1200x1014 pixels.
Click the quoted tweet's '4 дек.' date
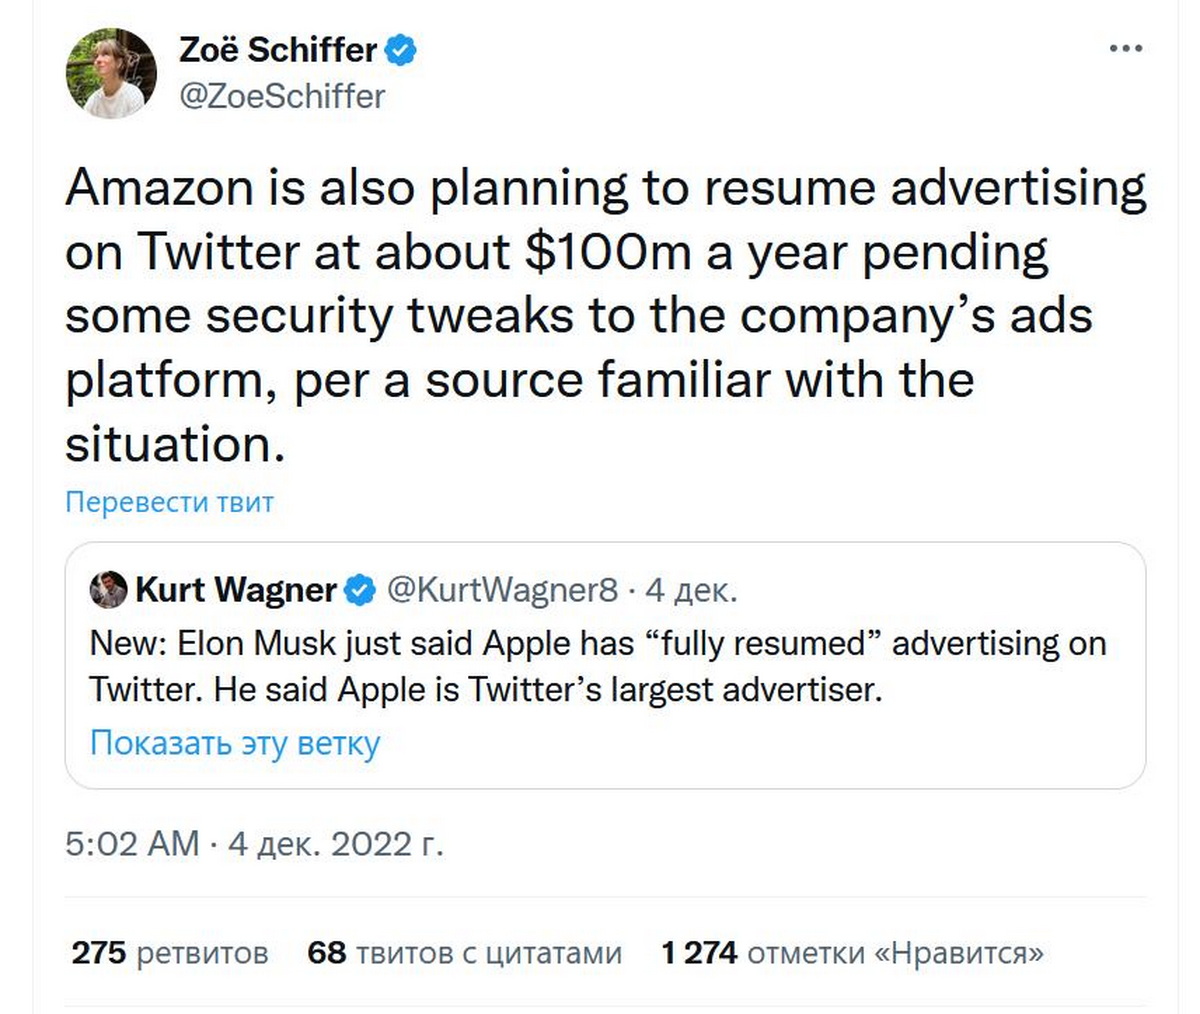click(691, 590)
